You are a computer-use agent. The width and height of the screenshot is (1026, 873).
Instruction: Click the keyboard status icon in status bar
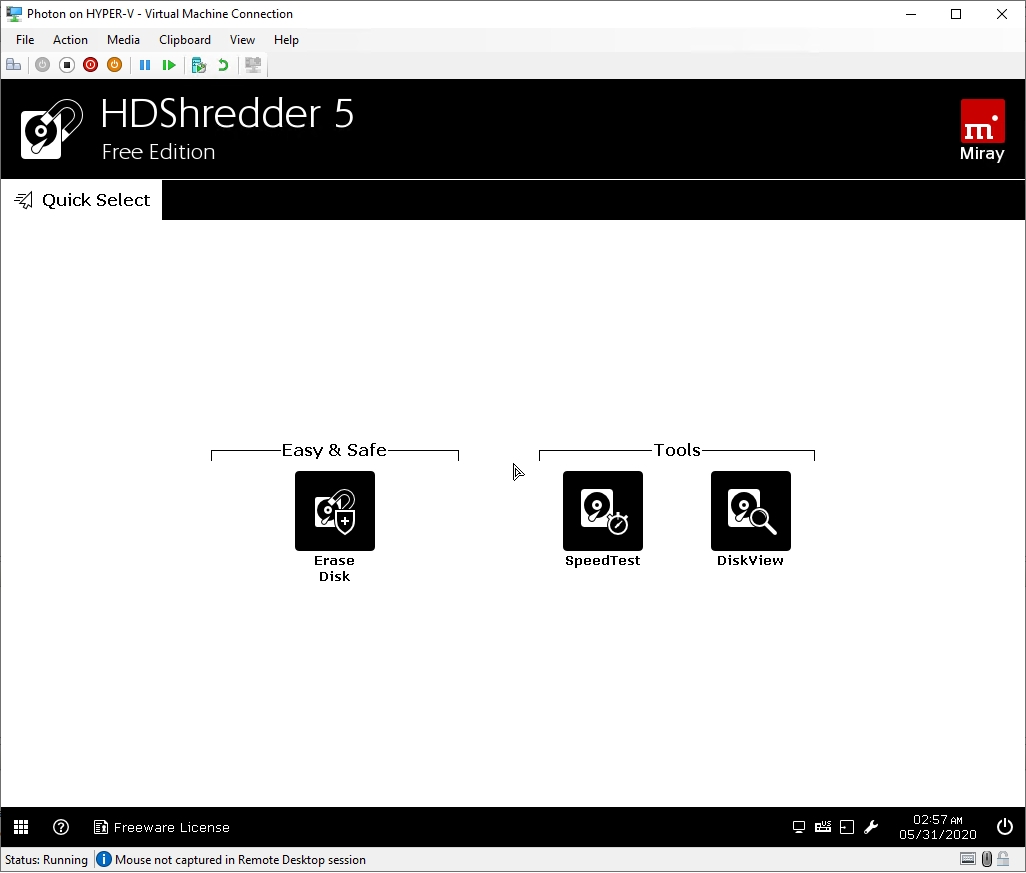pos(968,859)
